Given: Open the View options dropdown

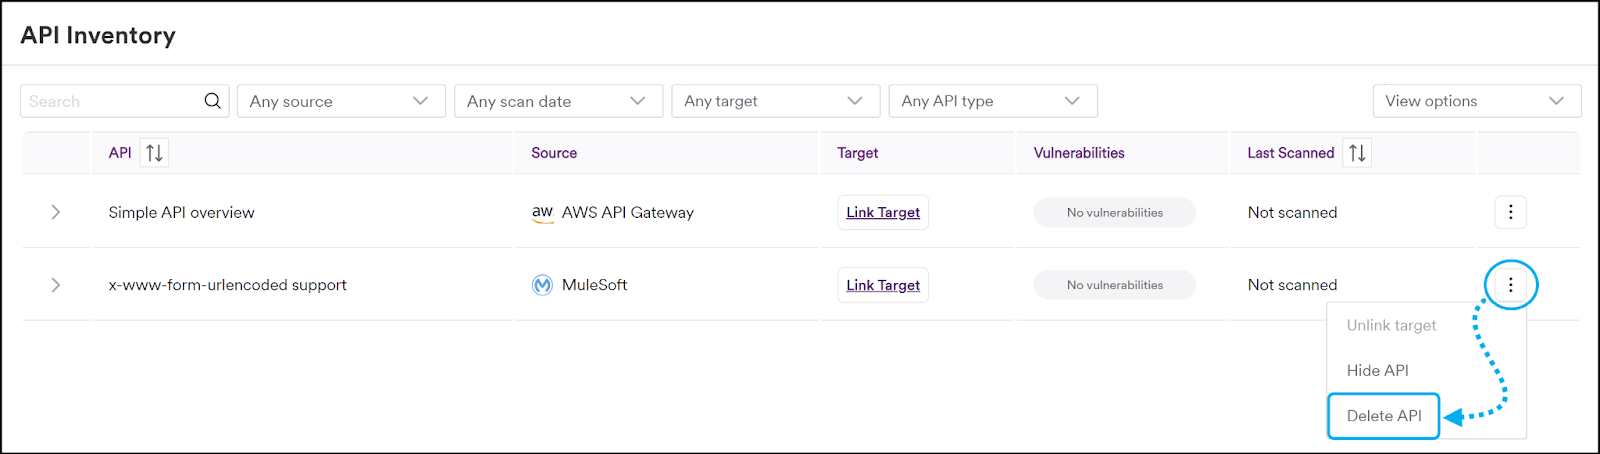Looking at the screenshot, I should click(x=1476, y=101).
